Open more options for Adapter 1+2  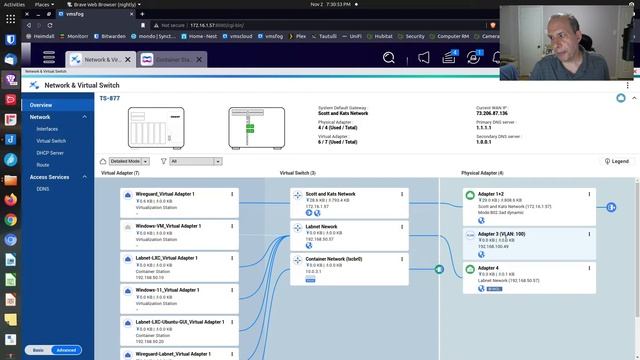[x=589, y=194]
